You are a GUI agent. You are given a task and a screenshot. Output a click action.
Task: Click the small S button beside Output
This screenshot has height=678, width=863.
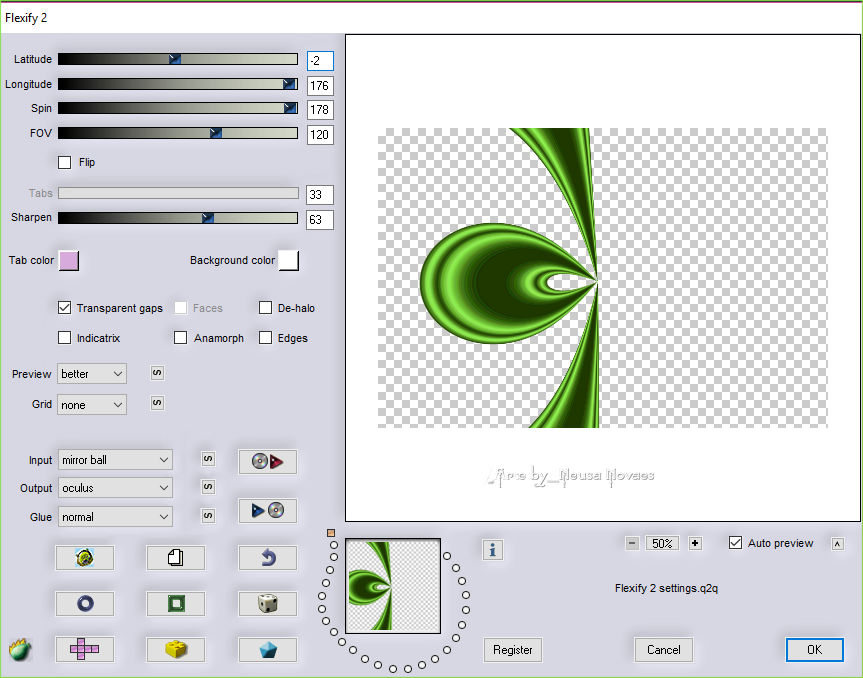pyautogui.click(x=208, y=487)
